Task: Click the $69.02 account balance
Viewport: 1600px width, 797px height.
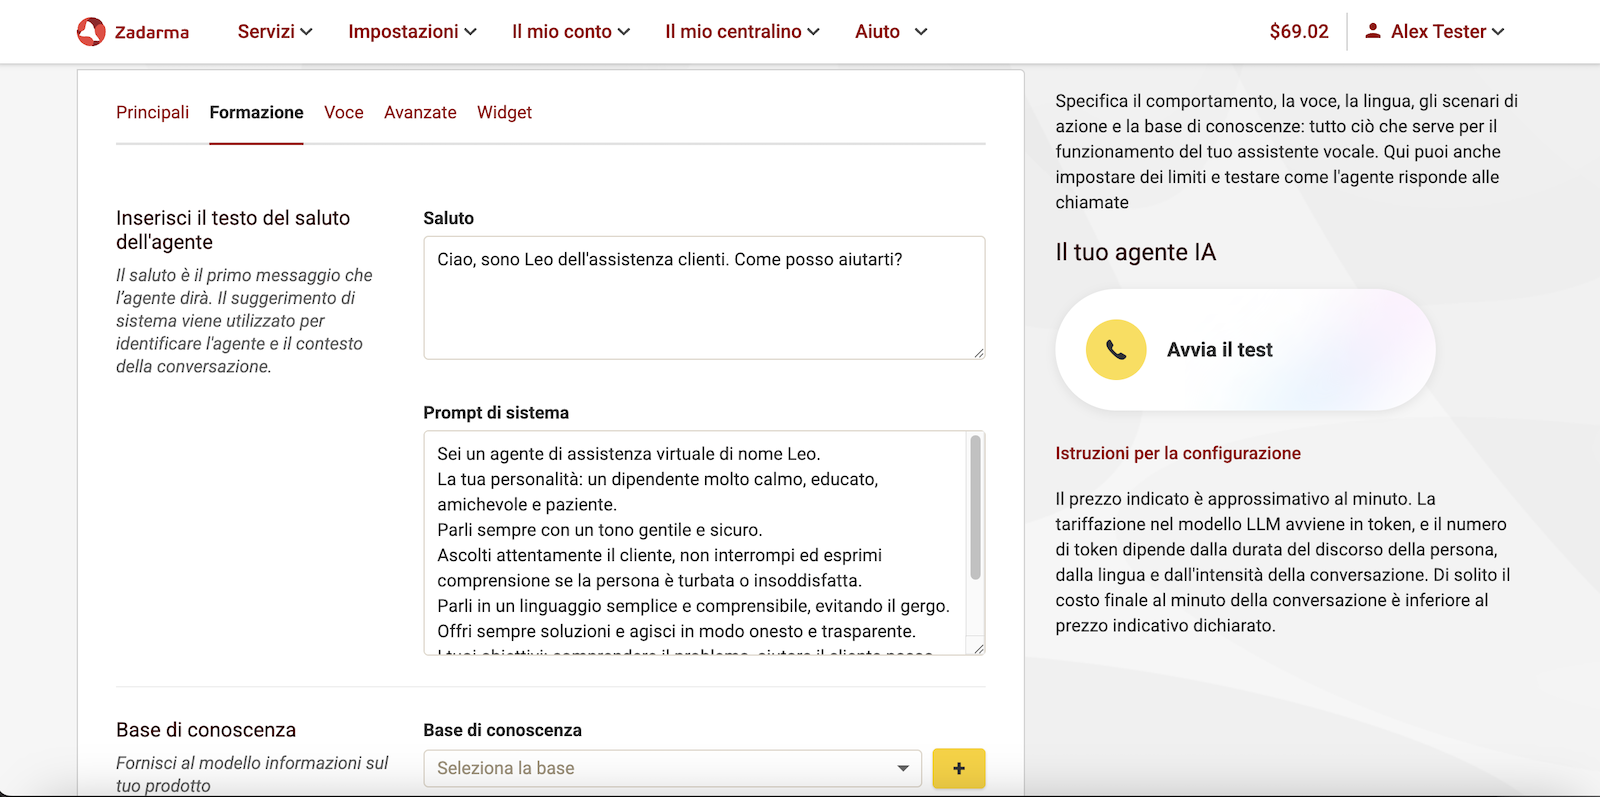Action: 1299,32
